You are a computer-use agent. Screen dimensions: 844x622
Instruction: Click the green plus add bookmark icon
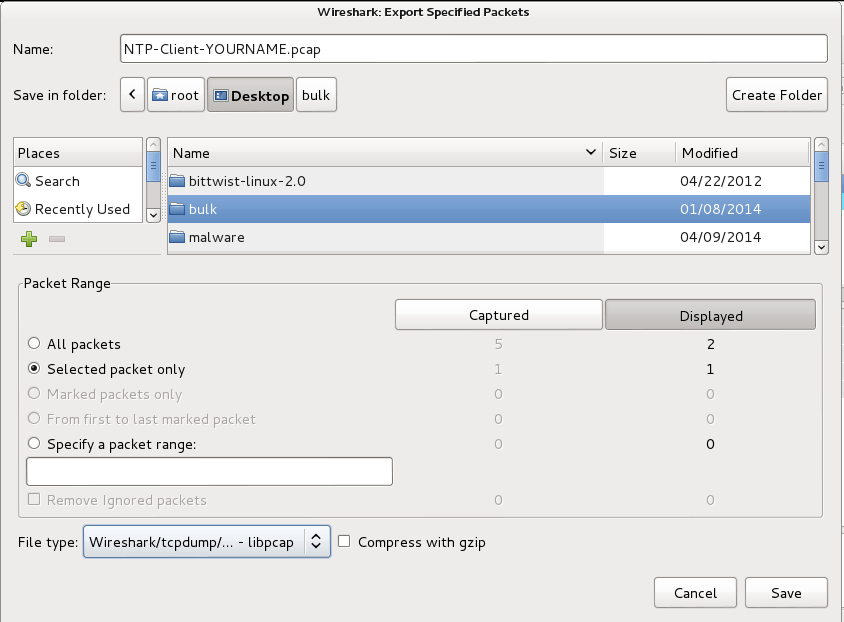(28, 240)
